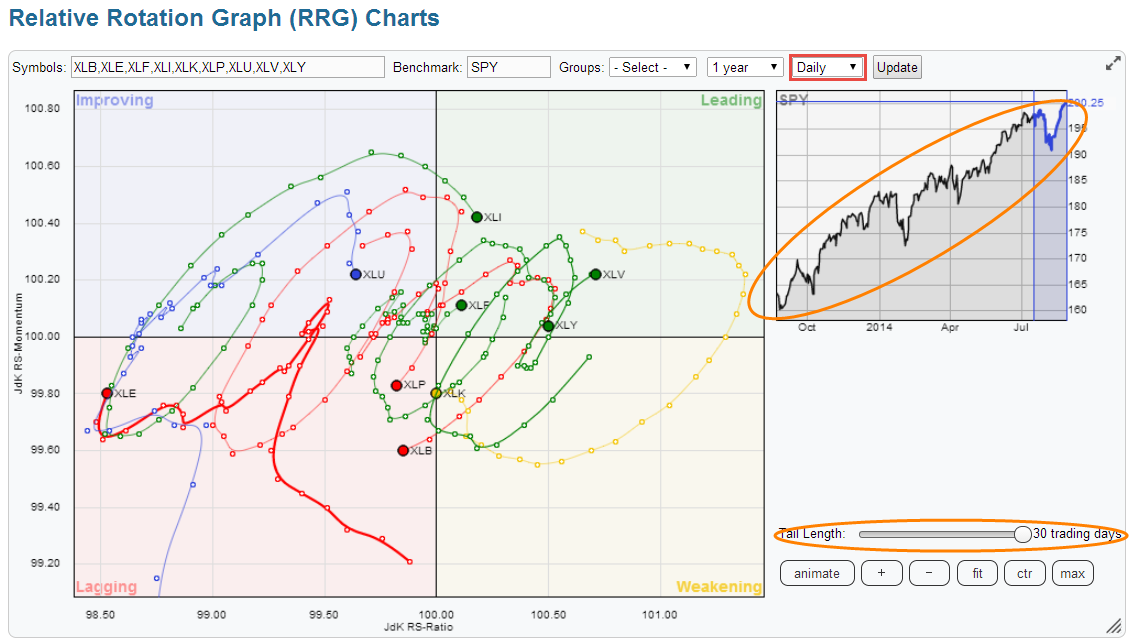
Task: Select the XLV green marker dot
Action: pos(596,274)
